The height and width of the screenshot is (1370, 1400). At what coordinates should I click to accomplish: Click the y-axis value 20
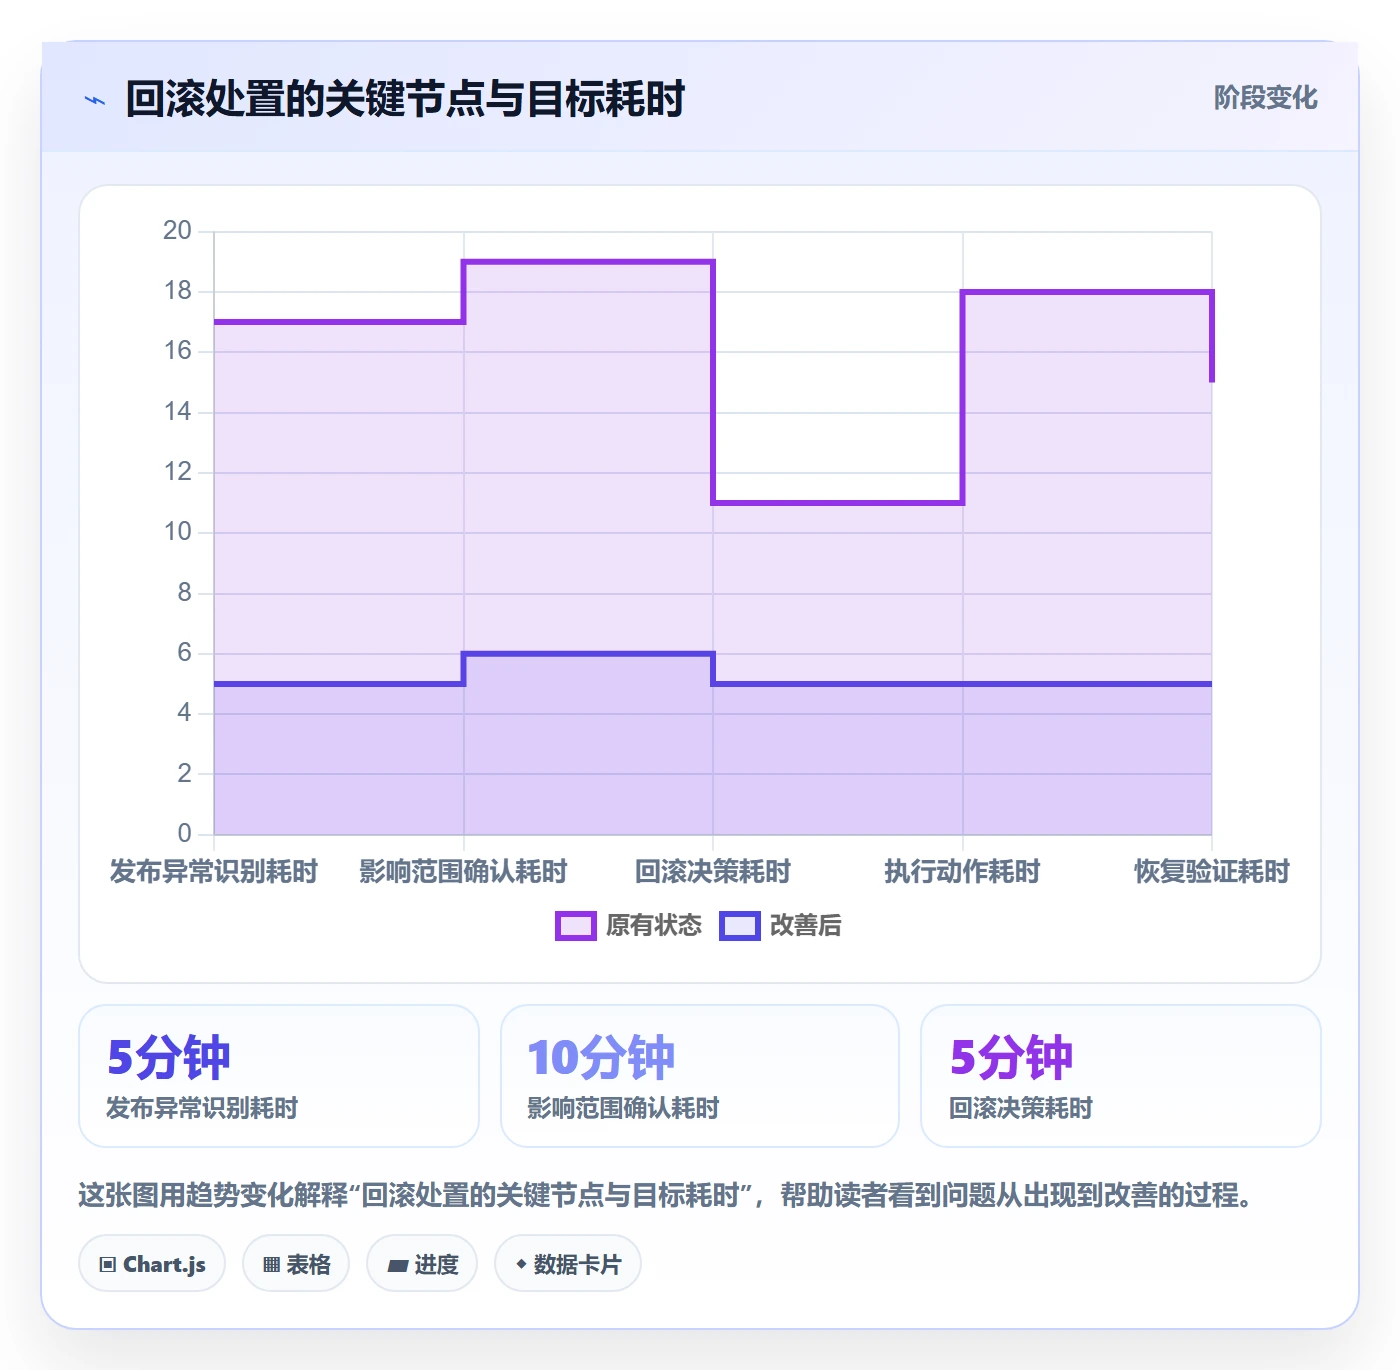(x=177, y=231)
